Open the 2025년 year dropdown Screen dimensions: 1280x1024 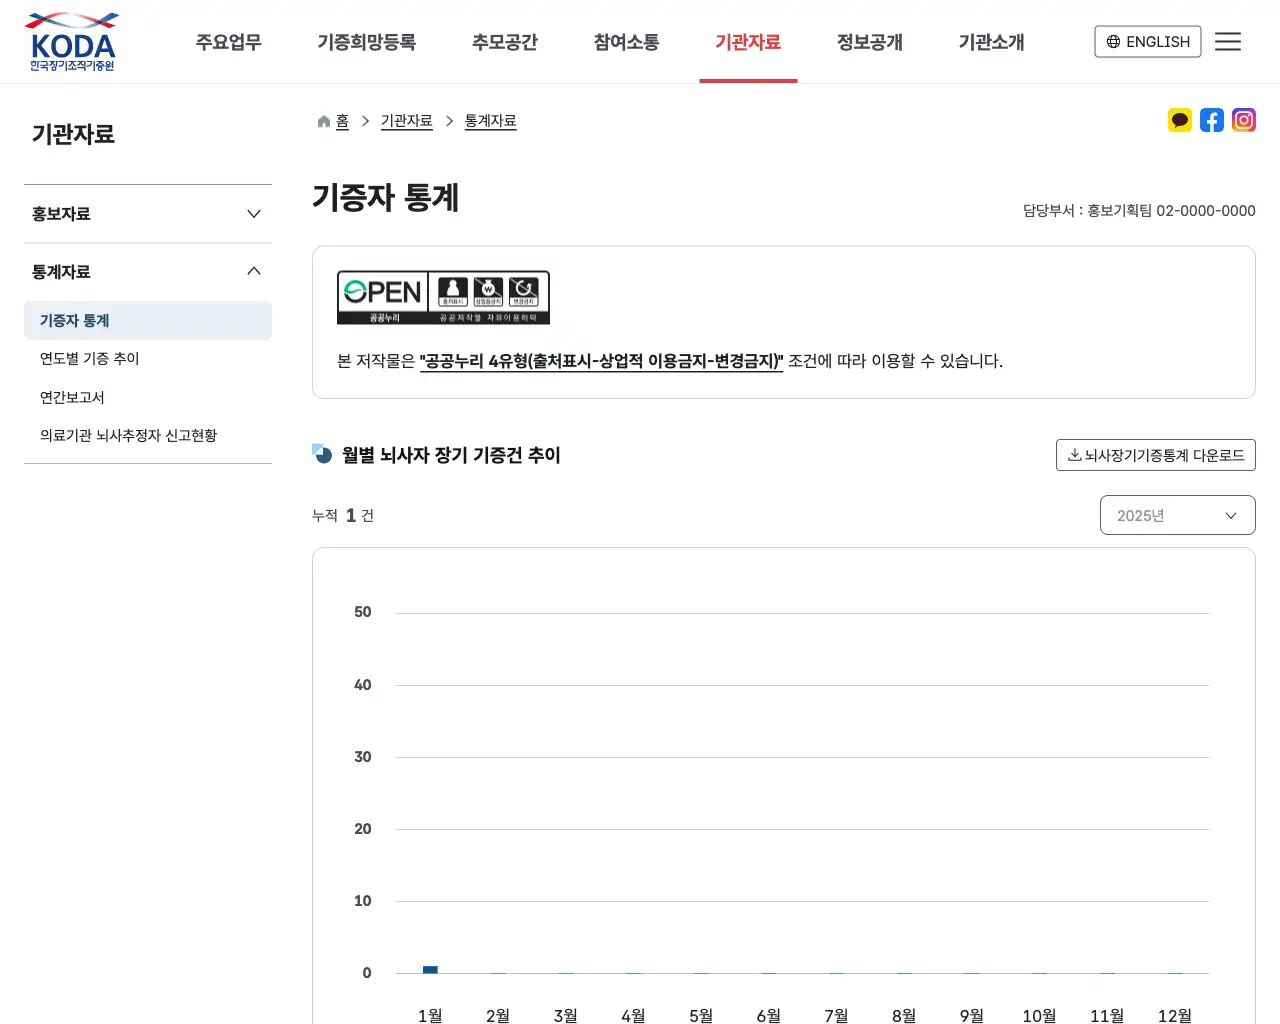point(1177,515)
